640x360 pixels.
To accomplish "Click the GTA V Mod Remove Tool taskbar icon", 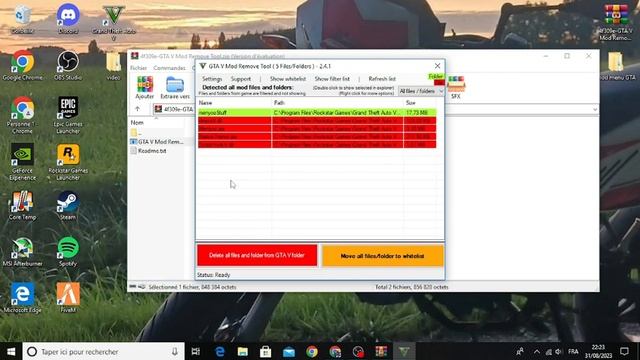I will (x=404, y=351).
